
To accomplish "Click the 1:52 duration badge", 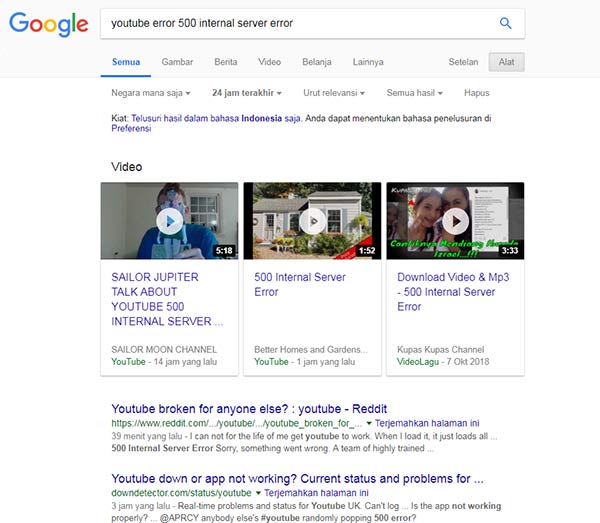I will pyautogui.click(x=367, y=251).
